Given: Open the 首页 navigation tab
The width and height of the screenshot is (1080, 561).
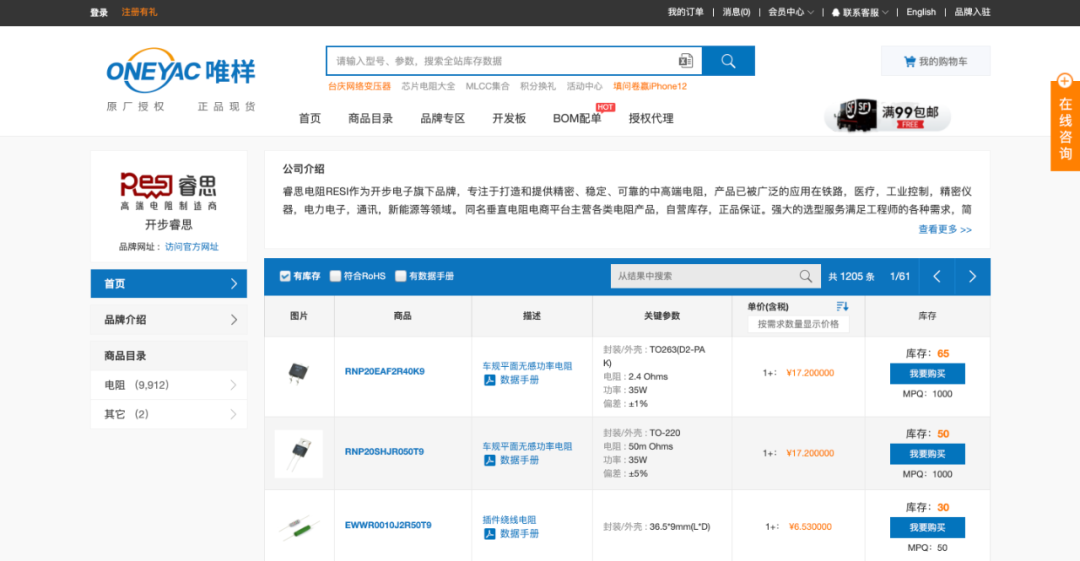Looking at the screenshot, I should (x=310, y=119).
